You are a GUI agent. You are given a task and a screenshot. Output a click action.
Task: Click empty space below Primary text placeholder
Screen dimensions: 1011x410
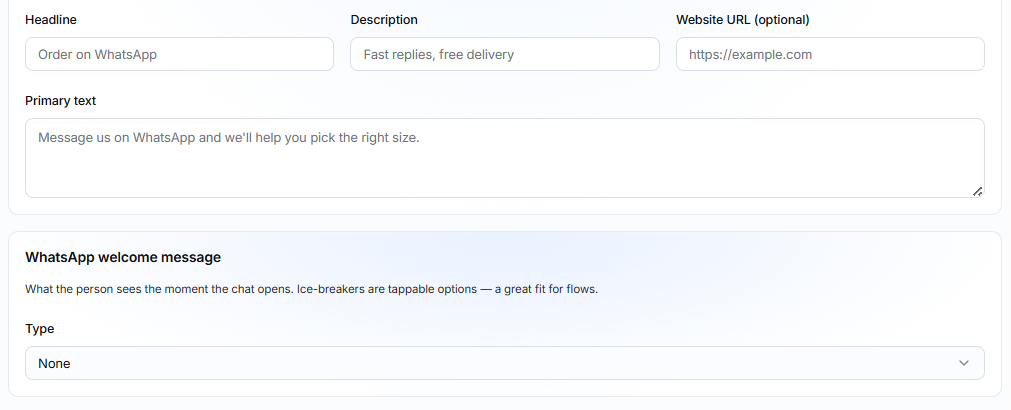point(505,173)
